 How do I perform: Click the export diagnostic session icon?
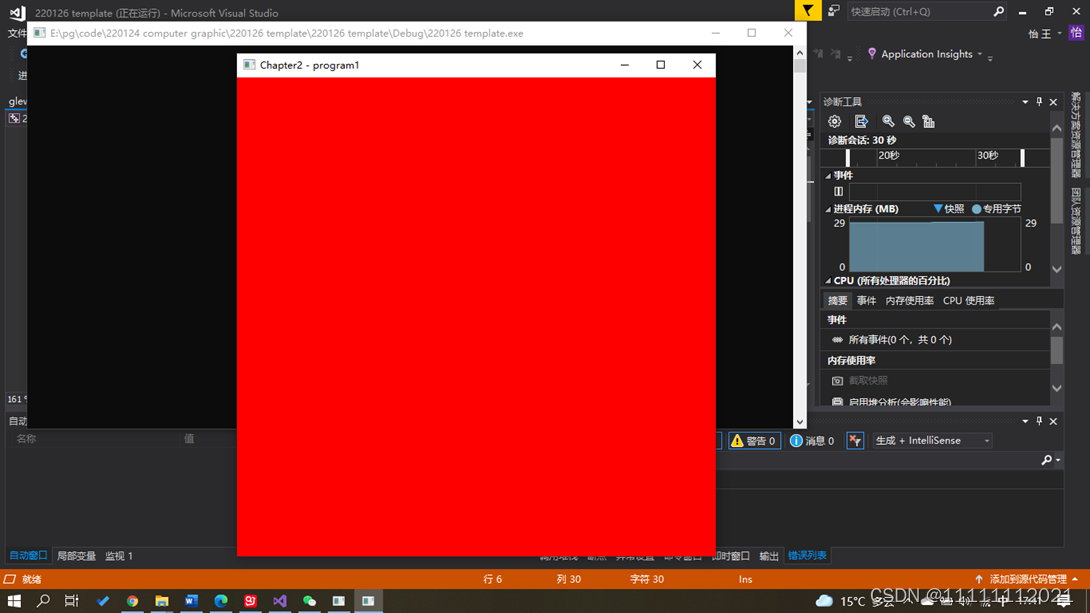tap(861, 122)
